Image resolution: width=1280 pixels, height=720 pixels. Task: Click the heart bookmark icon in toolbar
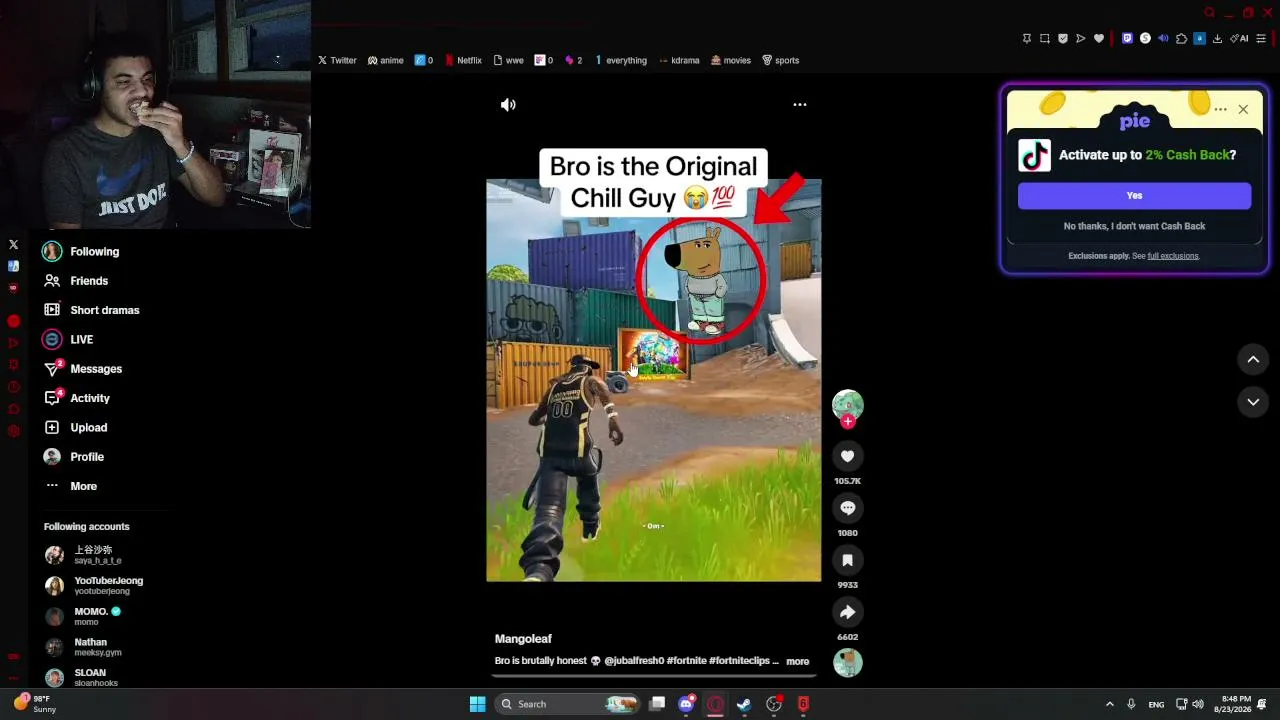pos(1099,39)
